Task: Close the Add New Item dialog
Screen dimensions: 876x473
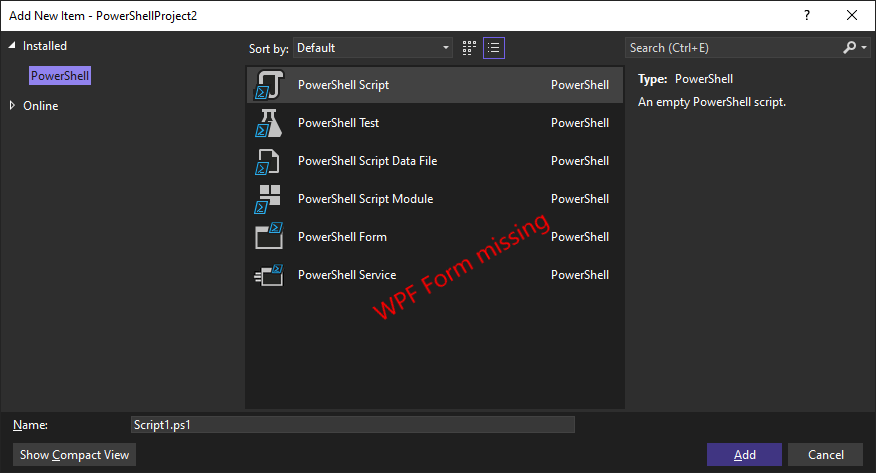Action: tap(851, 15)
